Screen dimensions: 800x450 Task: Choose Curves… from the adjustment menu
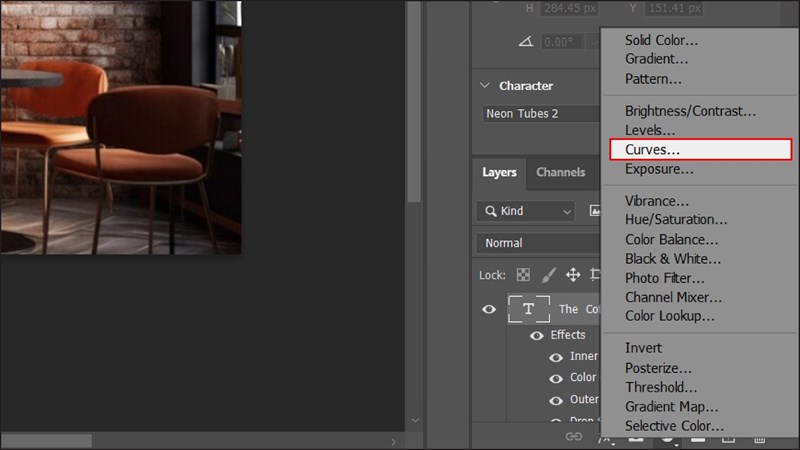click(x=701, y=149)
